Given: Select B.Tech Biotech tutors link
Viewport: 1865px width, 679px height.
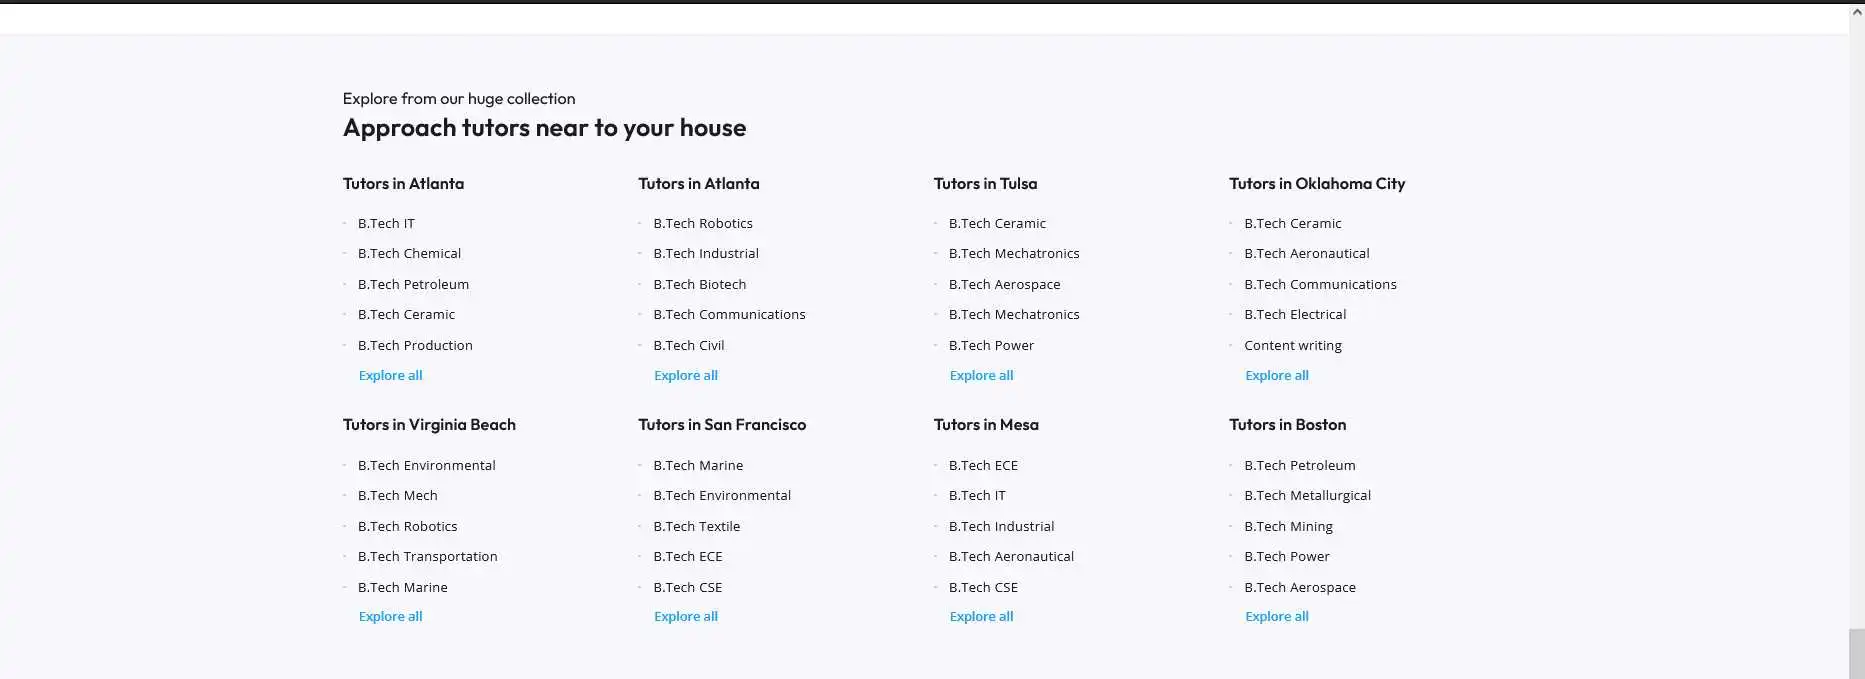Looking at the screenshot, I should tap(699, 284).
